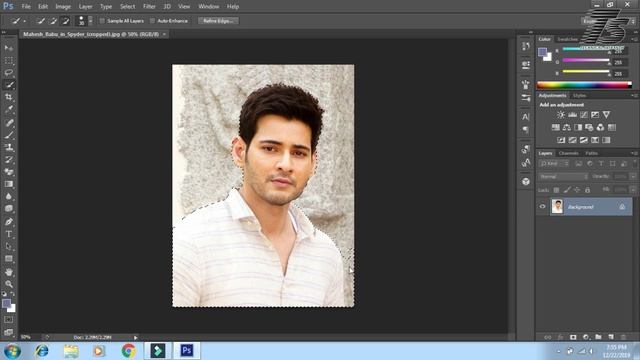Open the layer Kind filter dropdown
The height and width of the screenshot is (360, 640).
554,164
